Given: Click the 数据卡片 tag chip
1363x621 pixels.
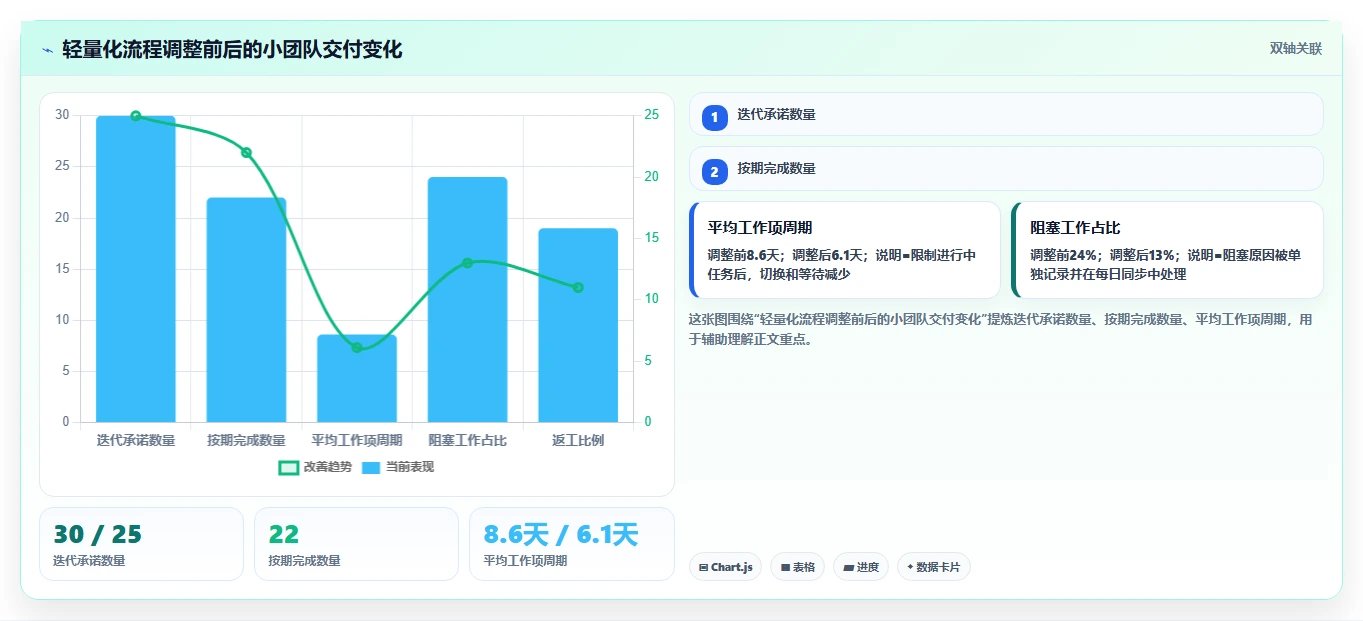Looking at the screenshot, I should coord(934,567).
